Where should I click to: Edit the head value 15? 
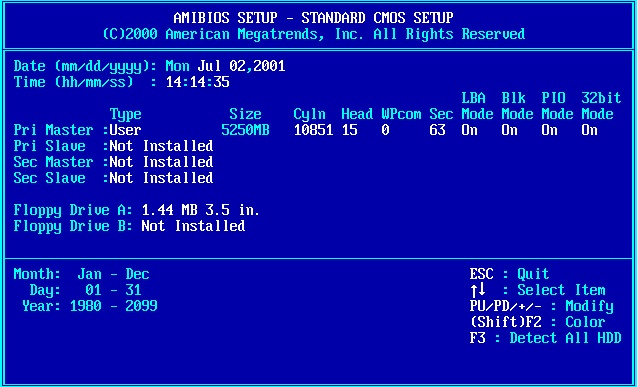pyautogui.click(x=350, y=130)
